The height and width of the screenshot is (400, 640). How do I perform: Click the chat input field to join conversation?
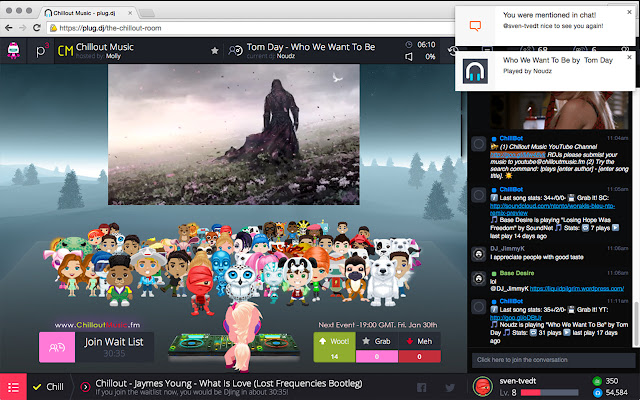(553, 360)
